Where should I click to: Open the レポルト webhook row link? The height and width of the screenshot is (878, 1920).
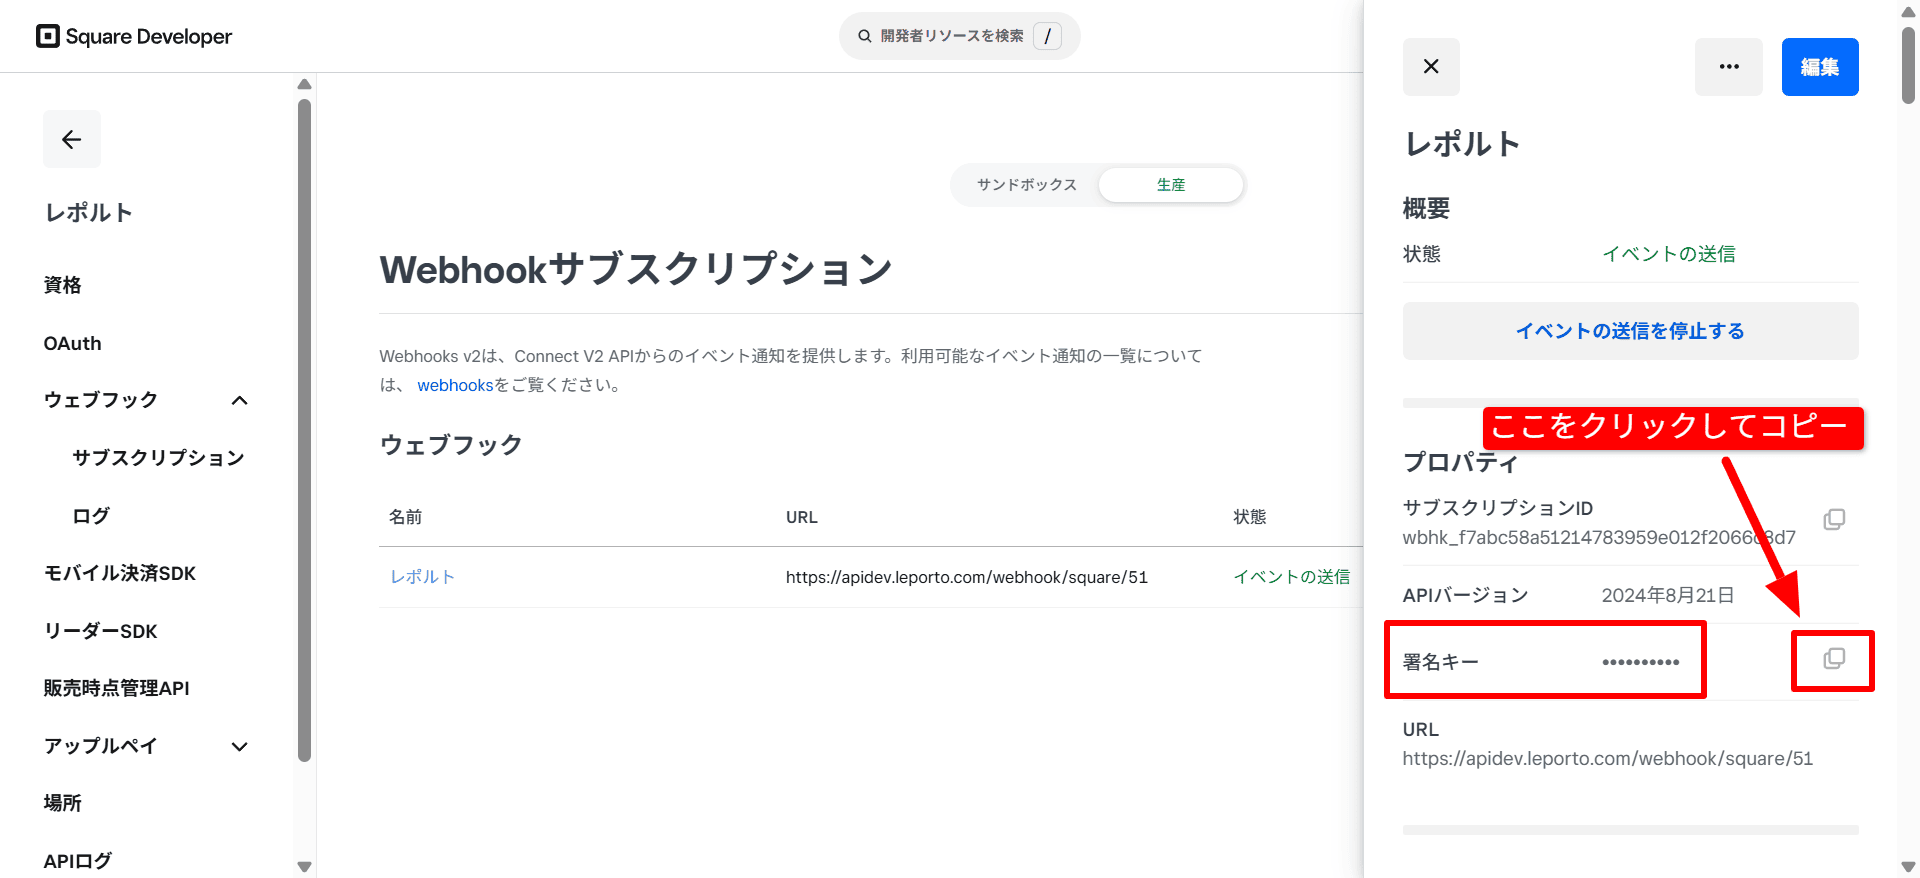click(x=422, y=577)
